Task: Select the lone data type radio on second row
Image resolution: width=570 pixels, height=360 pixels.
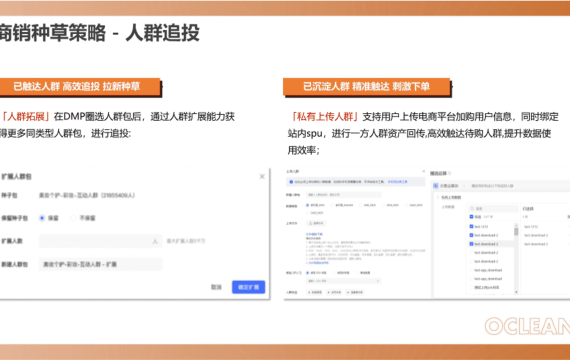Action: click(x=307, y=213)
